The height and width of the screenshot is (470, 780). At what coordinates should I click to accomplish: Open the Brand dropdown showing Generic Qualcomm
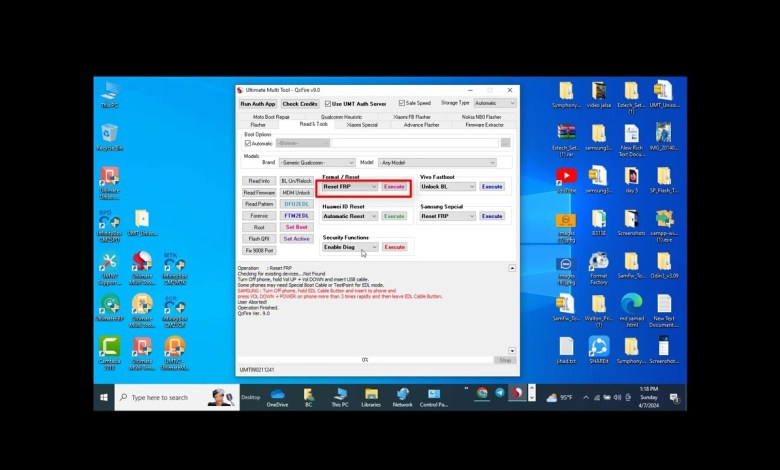coord(317,162)
